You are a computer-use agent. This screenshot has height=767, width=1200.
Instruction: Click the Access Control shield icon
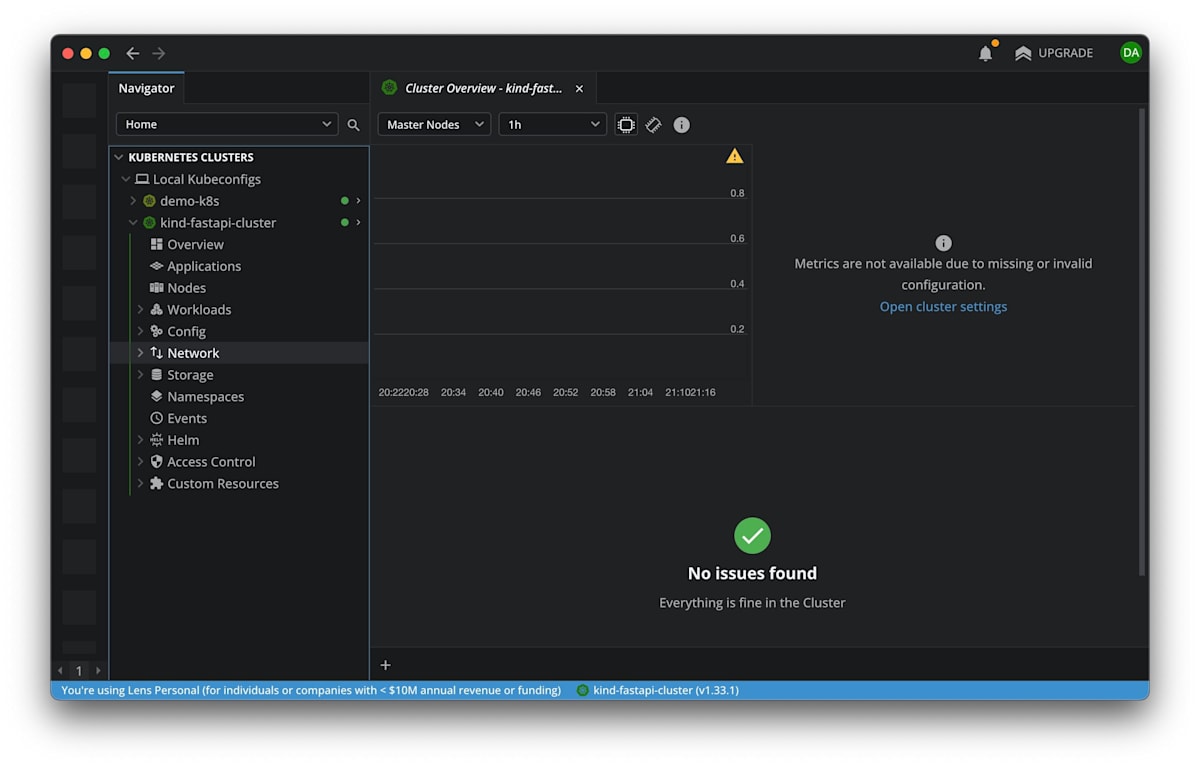tap(156, 462)
